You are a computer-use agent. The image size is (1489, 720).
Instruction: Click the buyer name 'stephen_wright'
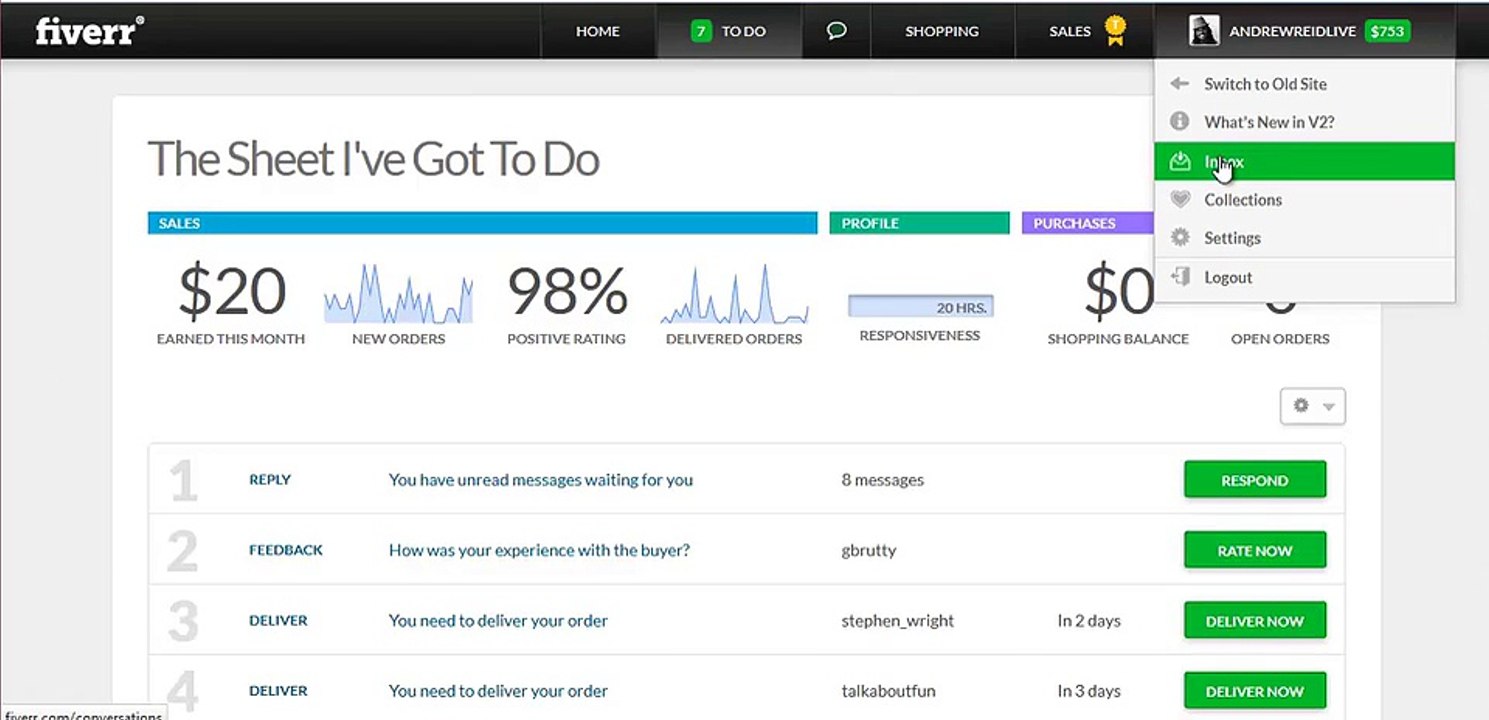click(x=898, y=621)
